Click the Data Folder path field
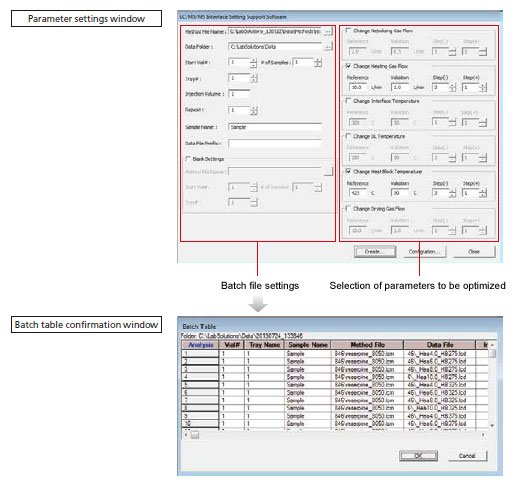 point(275,47)
